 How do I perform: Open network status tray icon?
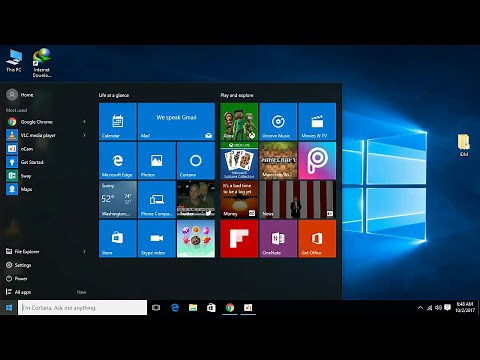(430, 307)
